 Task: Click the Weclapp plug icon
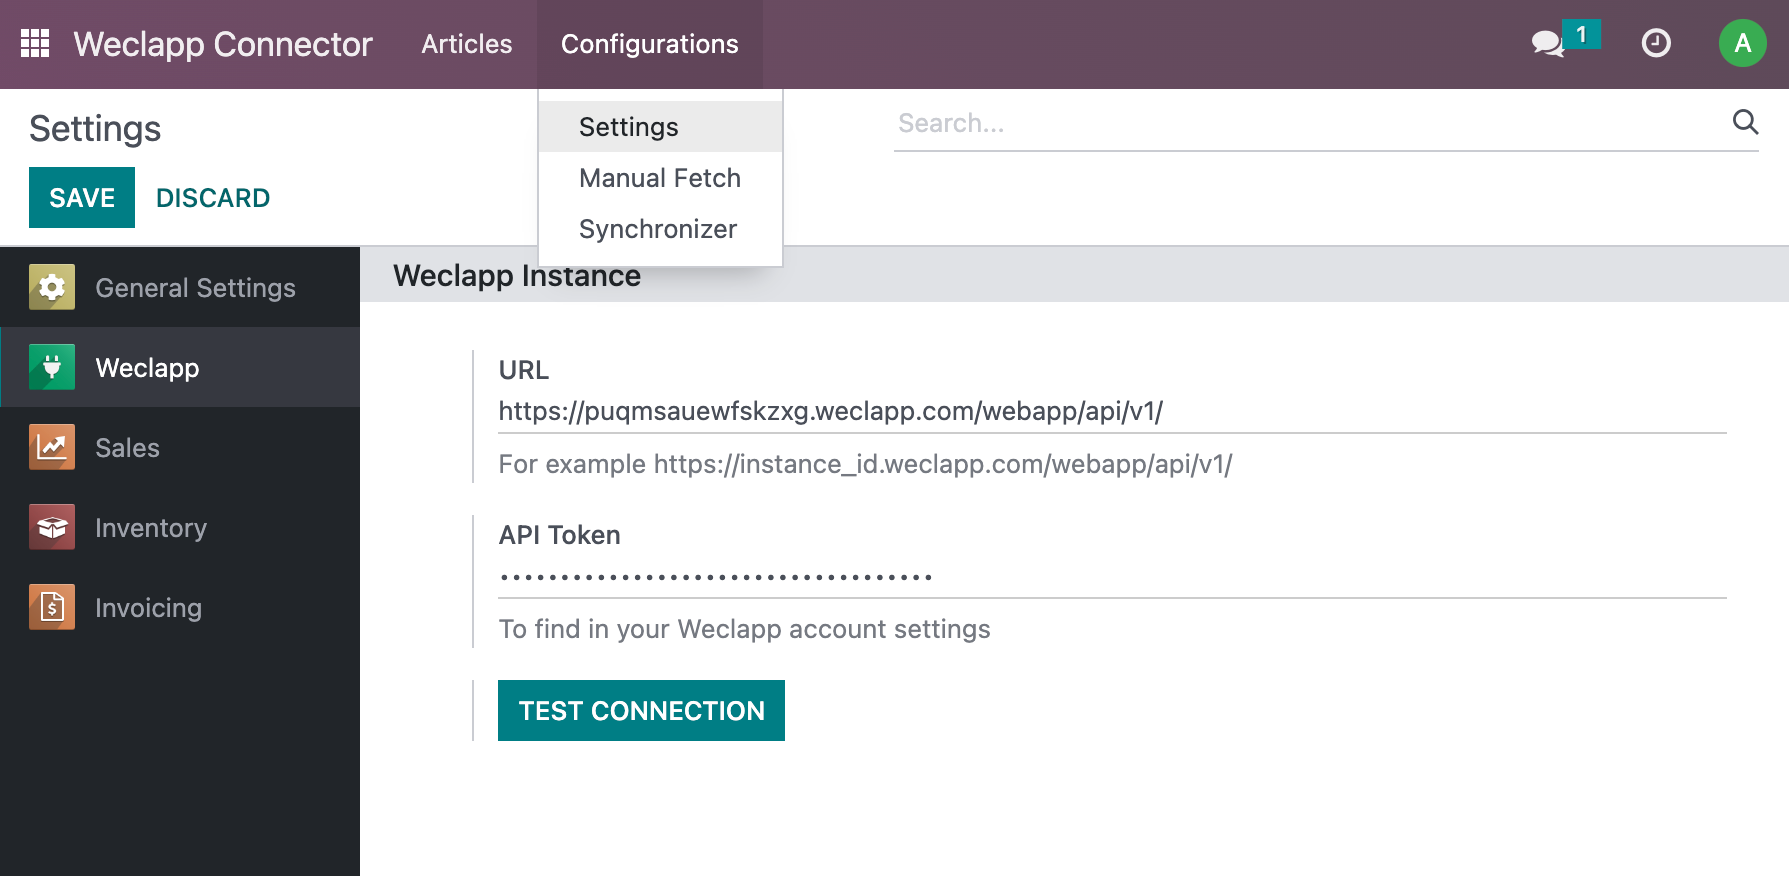pos(52,367)
